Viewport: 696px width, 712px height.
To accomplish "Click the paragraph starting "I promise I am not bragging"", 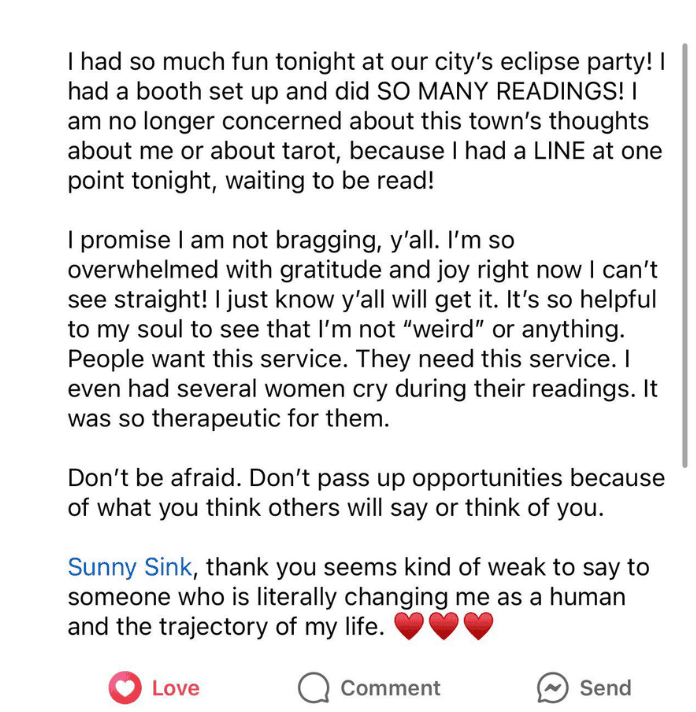I will tap(364, 329).
